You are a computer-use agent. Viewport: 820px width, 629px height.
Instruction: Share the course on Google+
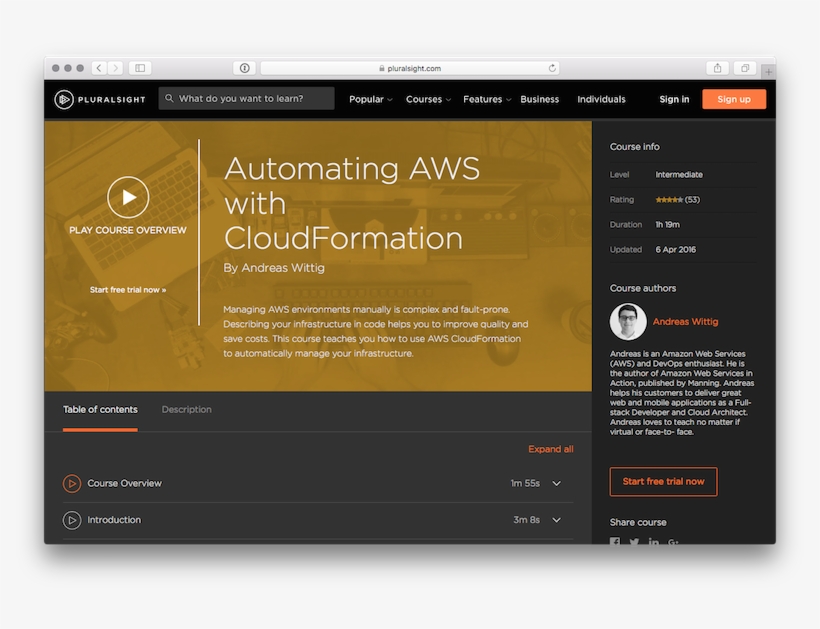tap(673, 543)
